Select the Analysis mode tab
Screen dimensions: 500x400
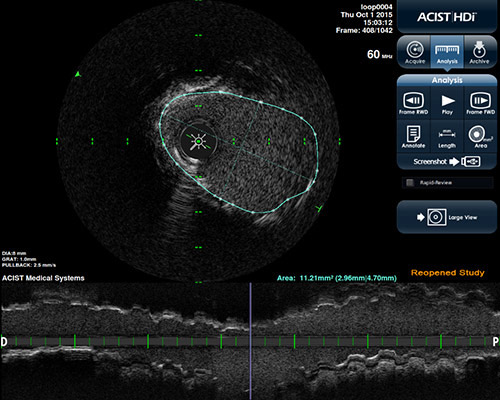[447, 52]
